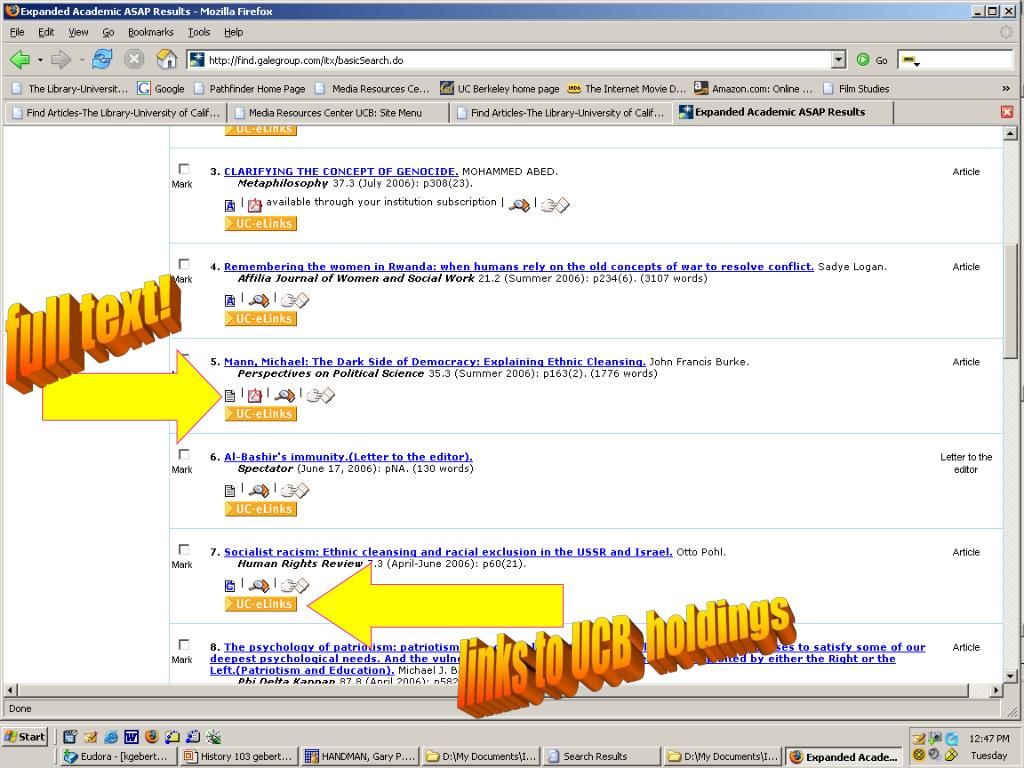Mark result 4 Remembering the women in Rwanda
The width and height of the screenshot is (1024, 768).
click(x=184, y=264)
